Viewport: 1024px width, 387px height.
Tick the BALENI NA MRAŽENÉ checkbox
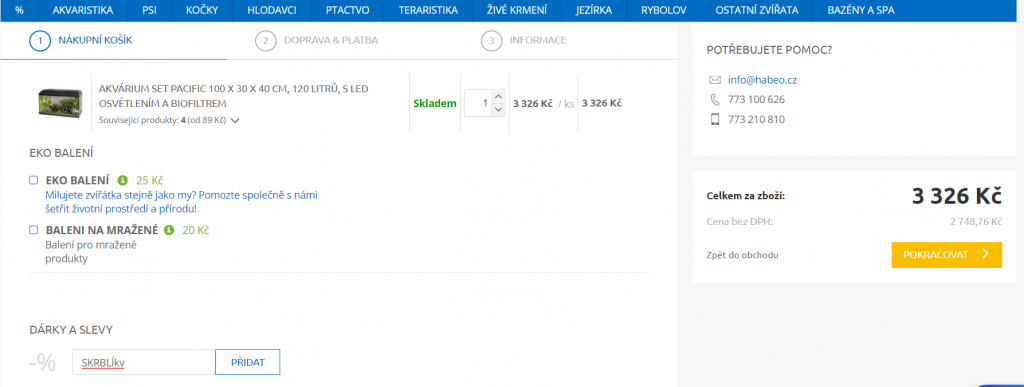tap(33, 230)
